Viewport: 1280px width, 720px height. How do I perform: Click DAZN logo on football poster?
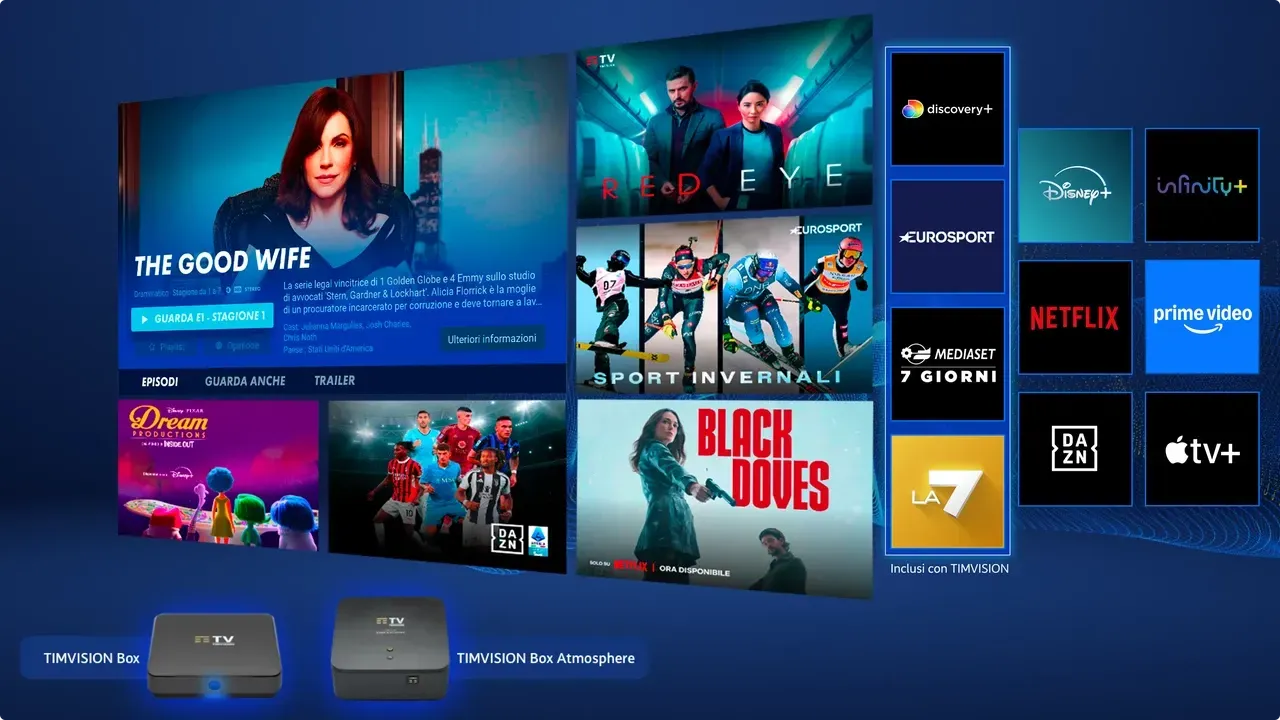[x=507, y=540]
